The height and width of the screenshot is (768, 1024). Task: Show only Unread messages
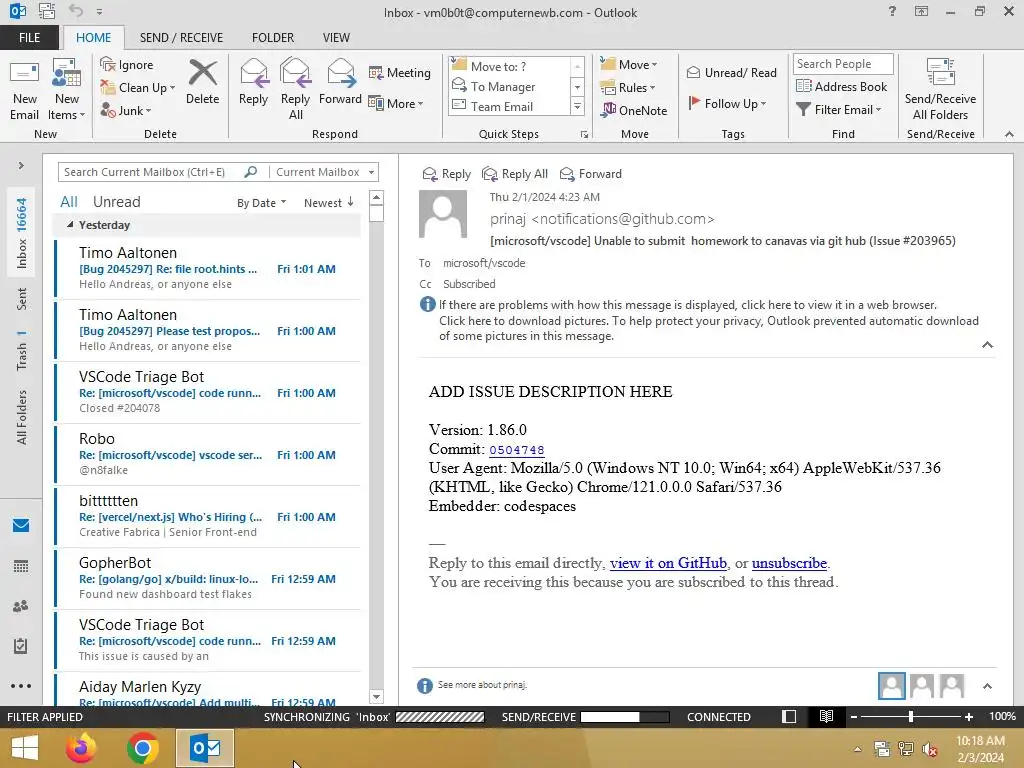pyautogui.click(x=116, y=202)
